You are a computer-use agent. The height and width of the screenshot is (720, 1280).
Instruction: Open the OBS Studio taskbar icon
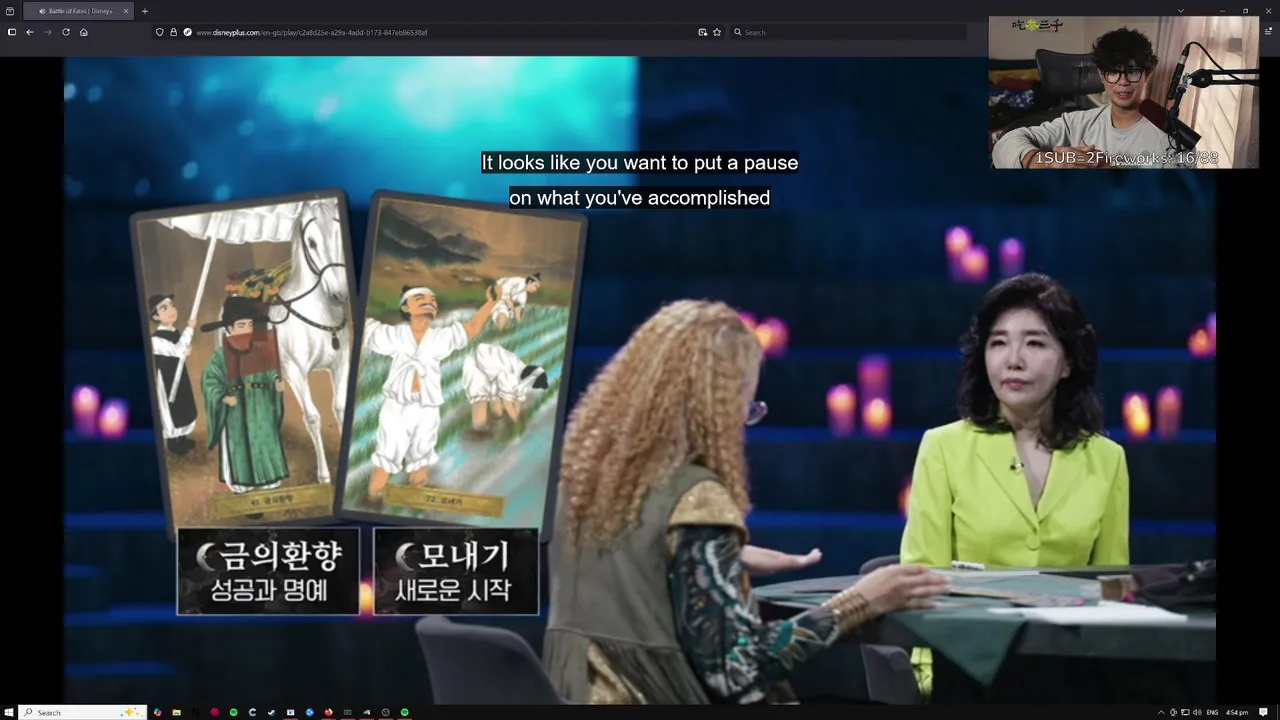pos(385,712)
